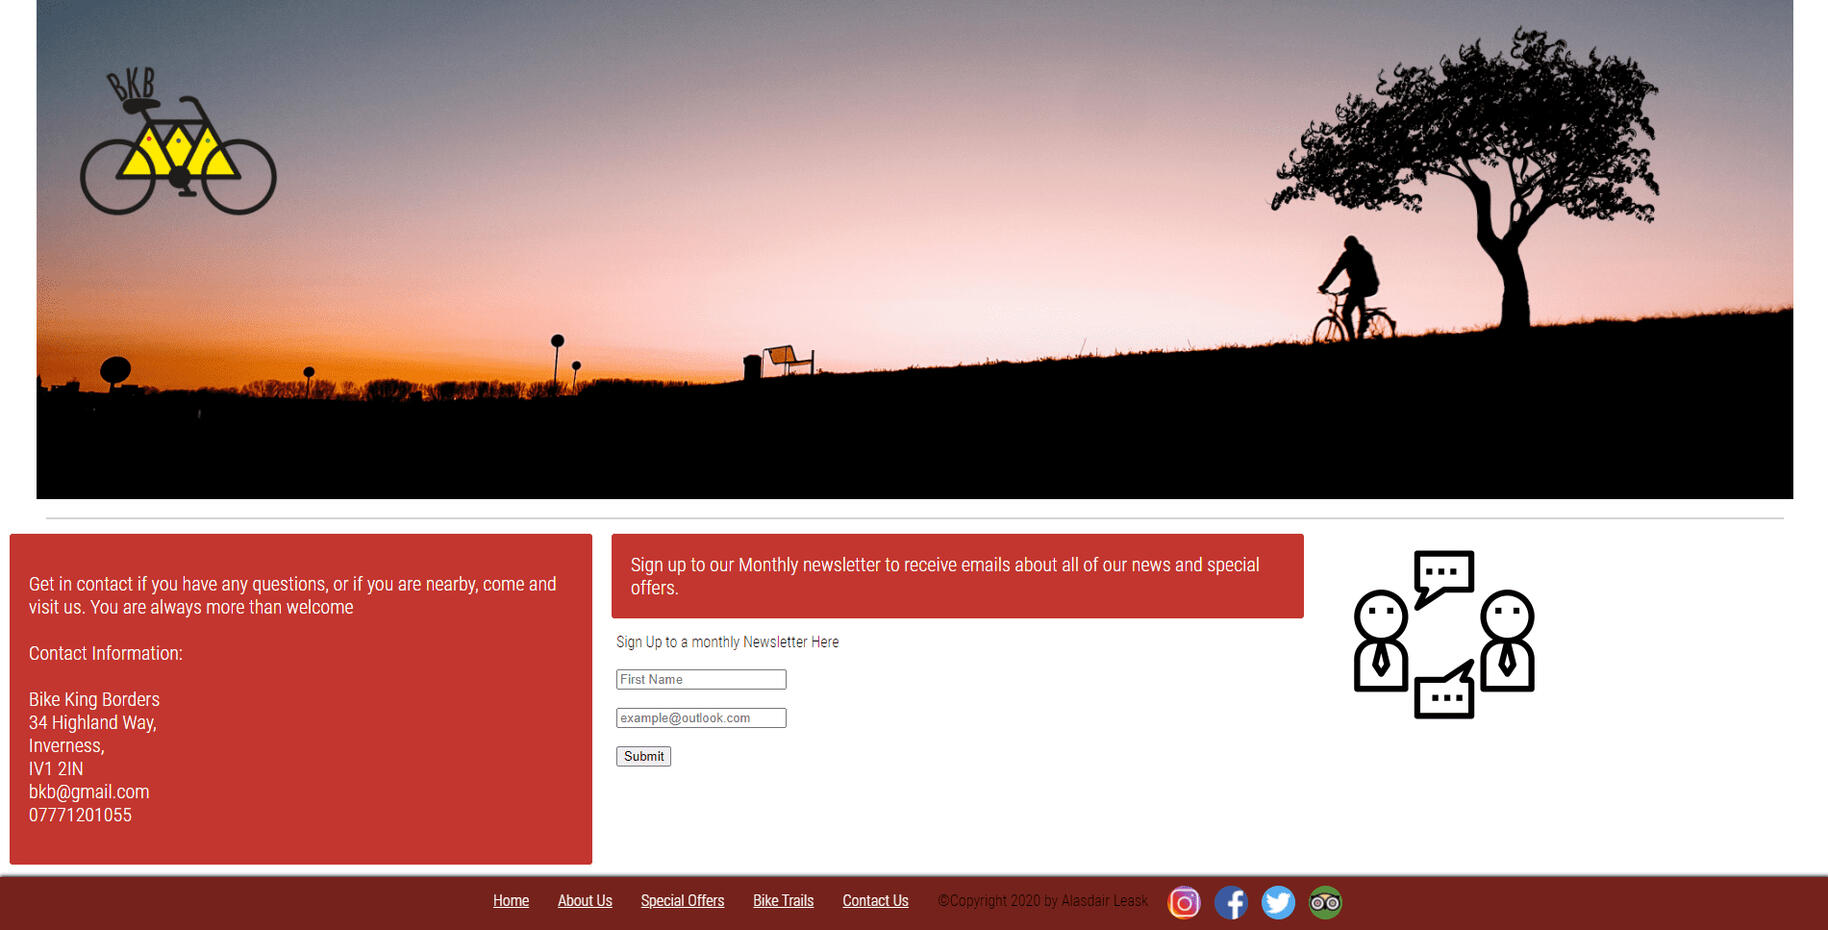Click the Twitter bird icon

click(x=1278, y=903)
